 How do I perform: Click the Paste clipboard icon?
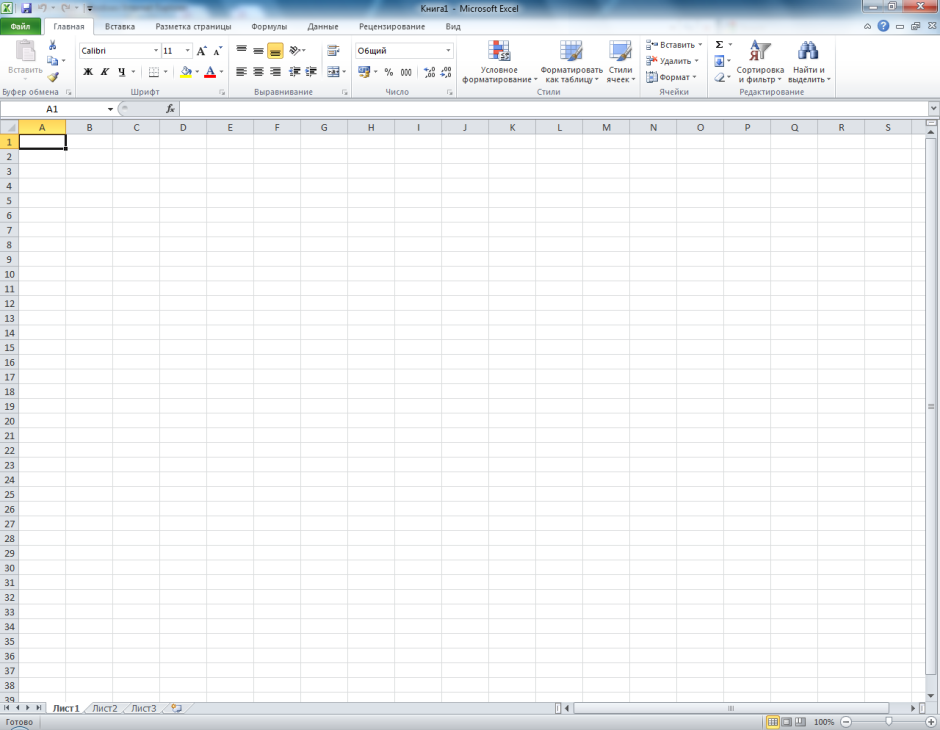(25, 52)
